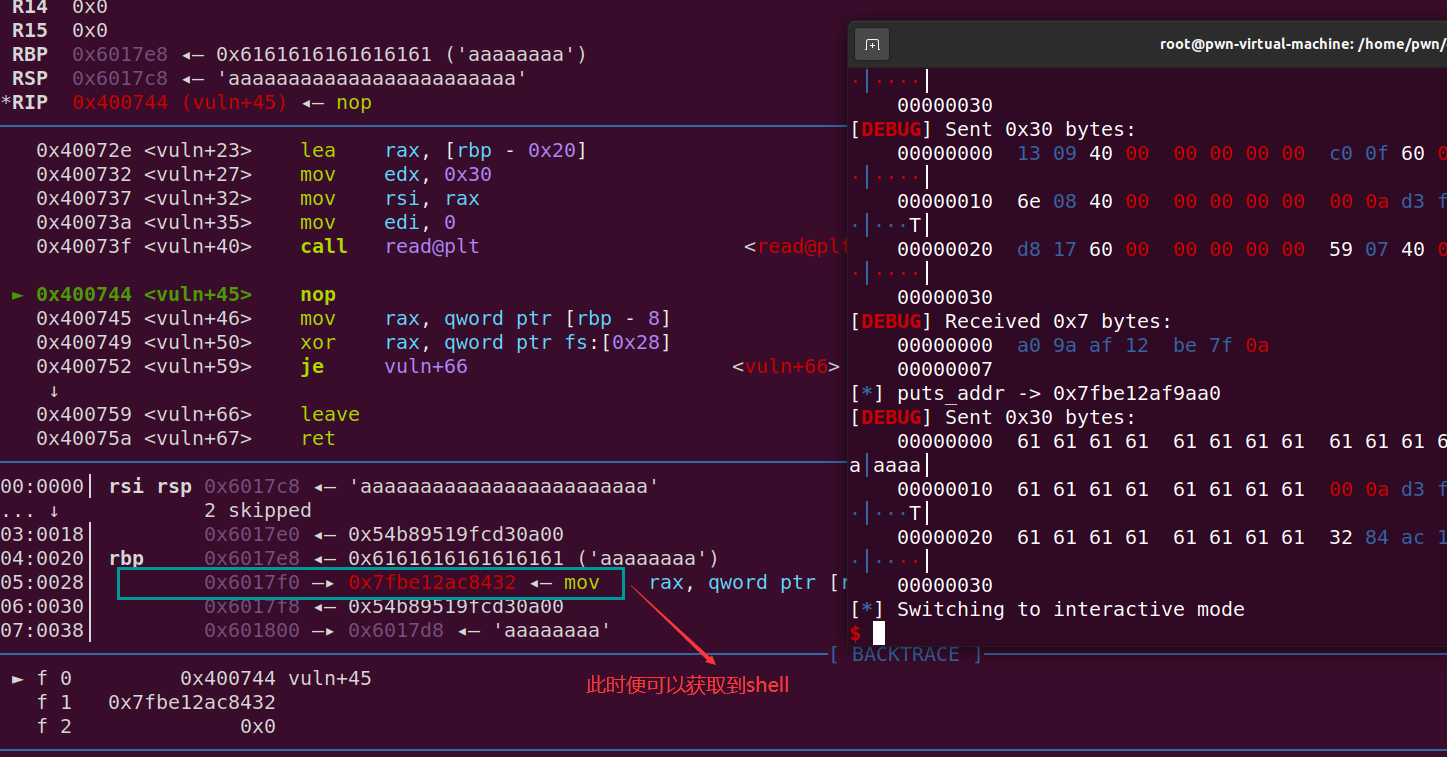Click the terminal prompt cursor after $

tap(879, 633)
